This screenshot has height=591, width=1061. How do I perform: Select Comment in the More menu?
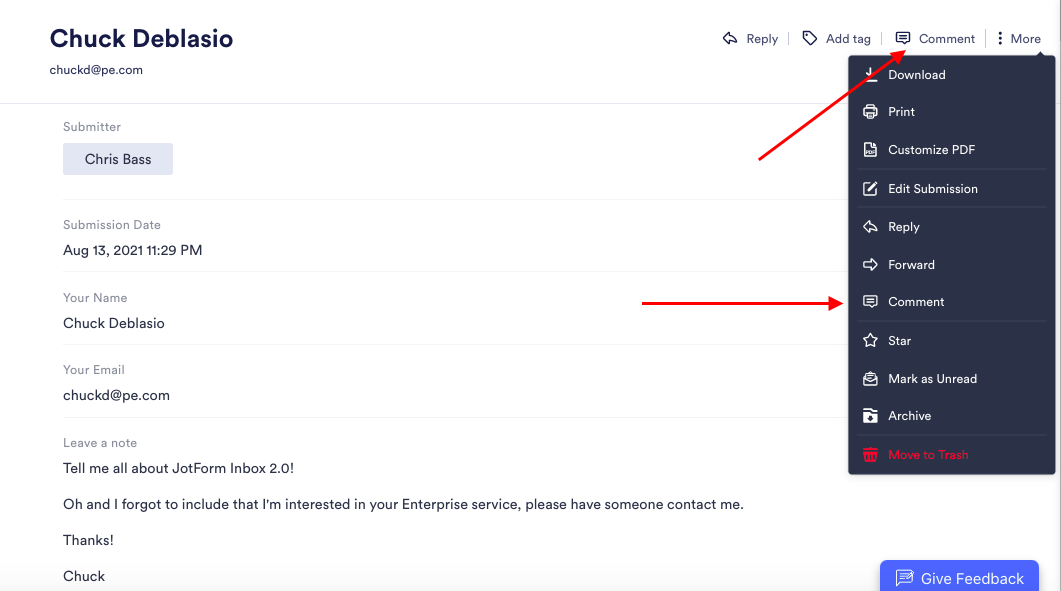click(x=916, y=302)
